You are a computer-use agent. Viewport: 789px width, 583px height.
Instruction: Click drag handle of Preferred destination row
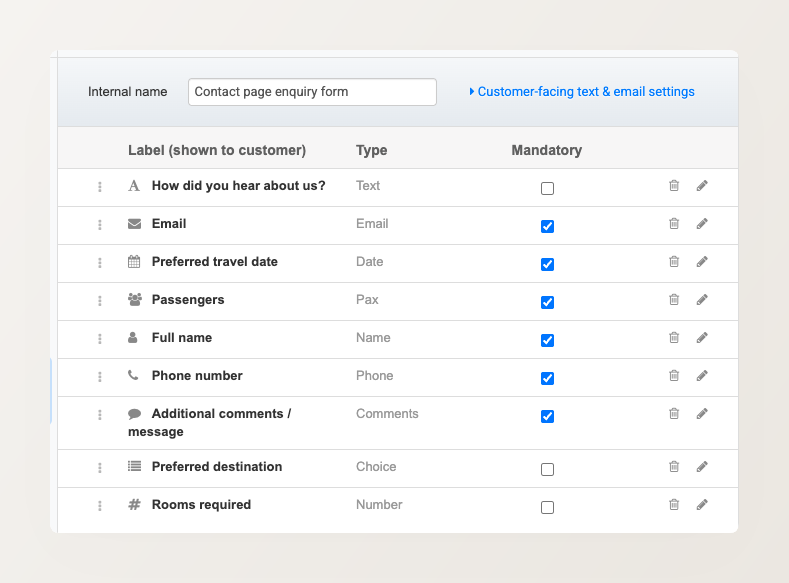click(x=100, y=468)
